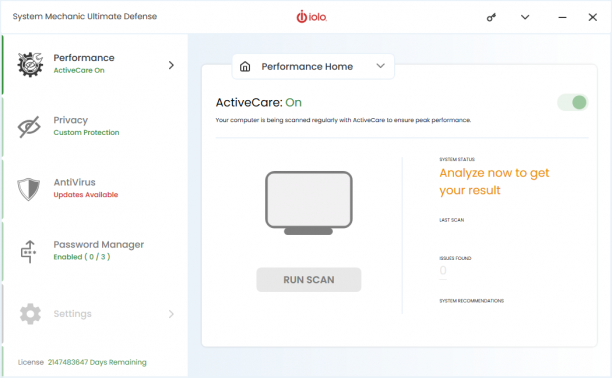
Task: Go to the Settings section
Action: click(94, 314)
